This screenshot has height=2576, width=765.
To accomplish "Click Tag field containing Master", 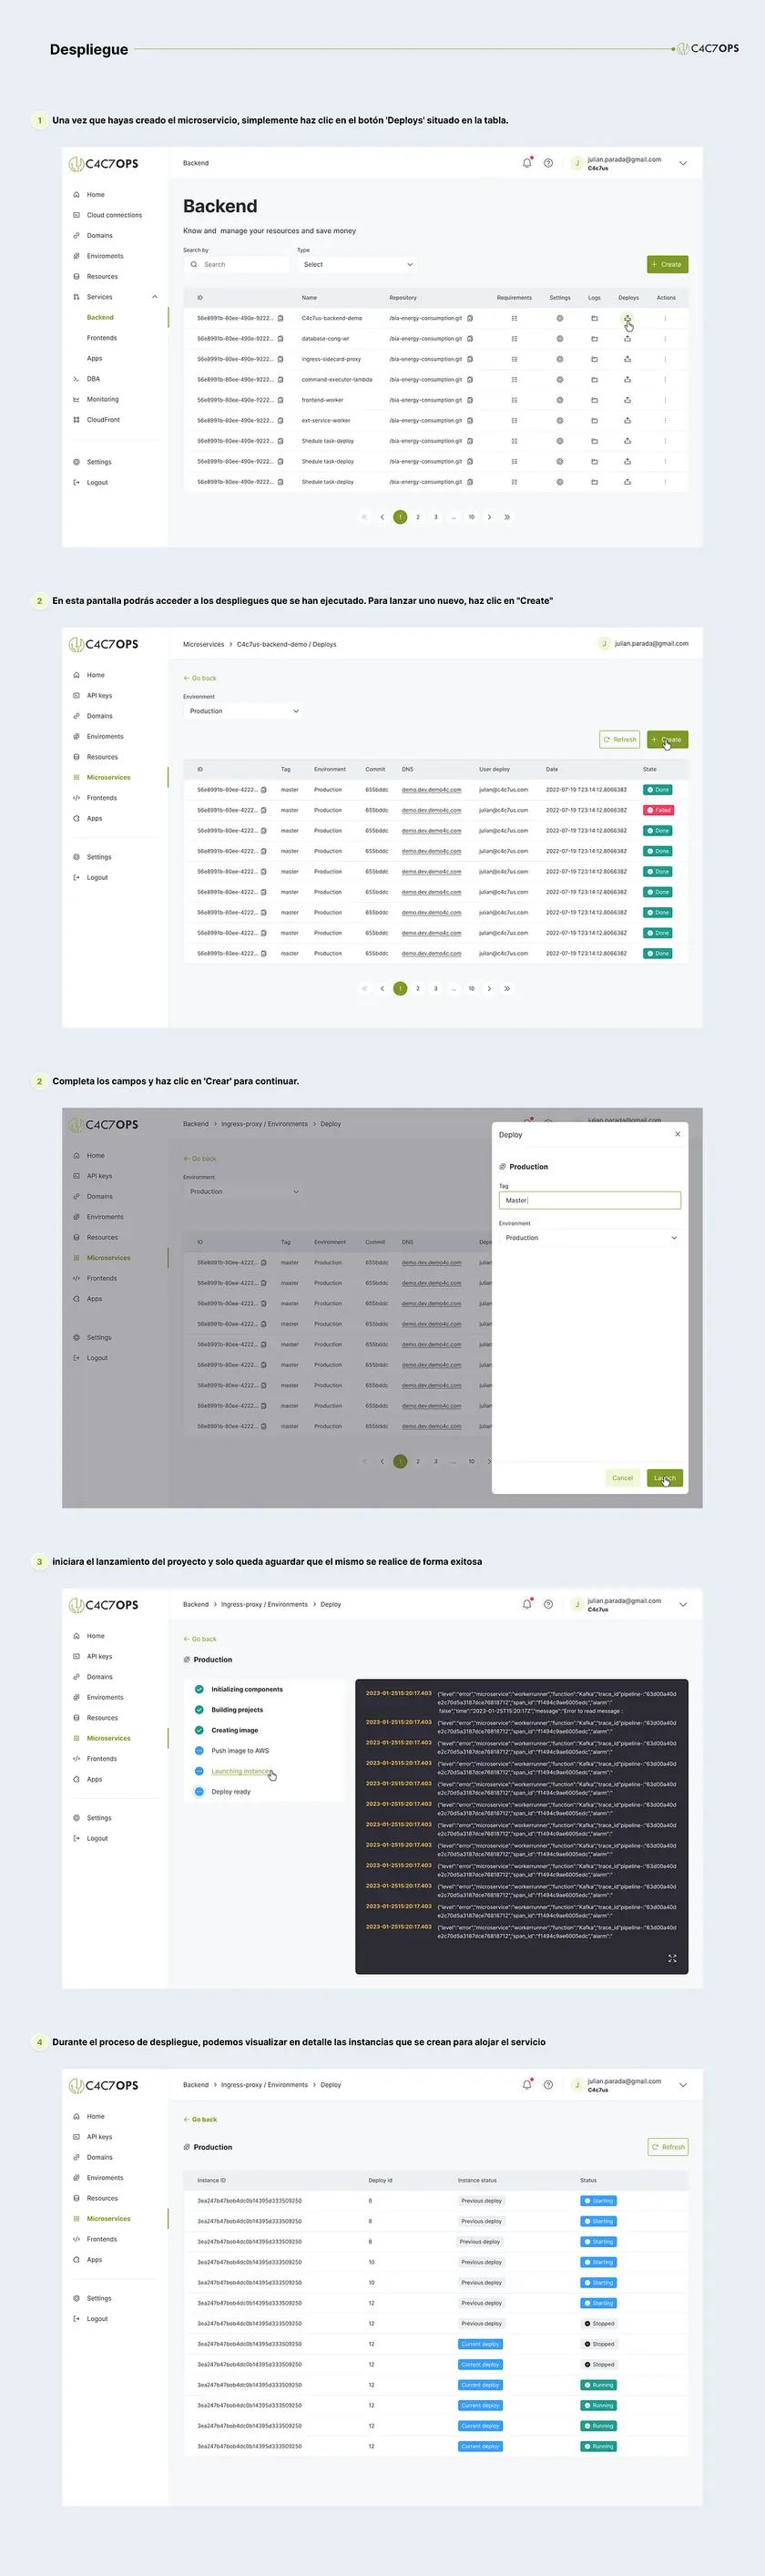I will 590,1200.
